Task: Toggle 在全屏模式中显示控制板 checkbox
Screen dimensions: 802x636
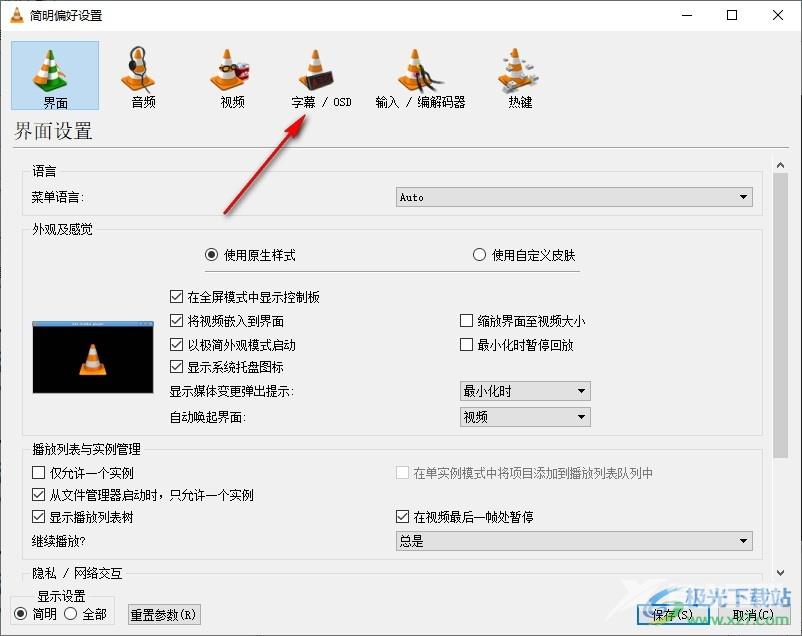Action: click(176, 297)
